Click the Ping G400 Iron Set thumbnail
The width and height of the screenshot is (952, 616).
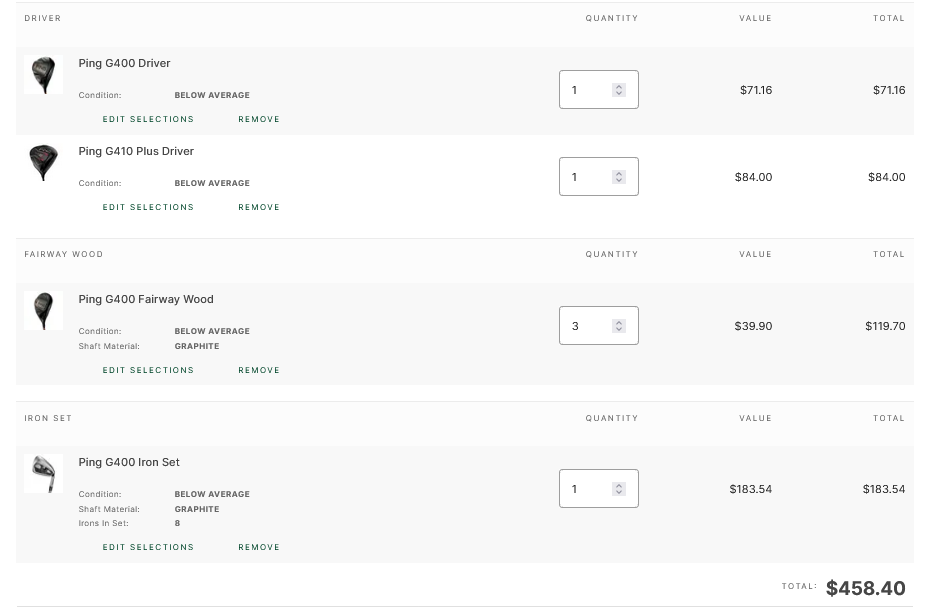click(x=43, y=473)
